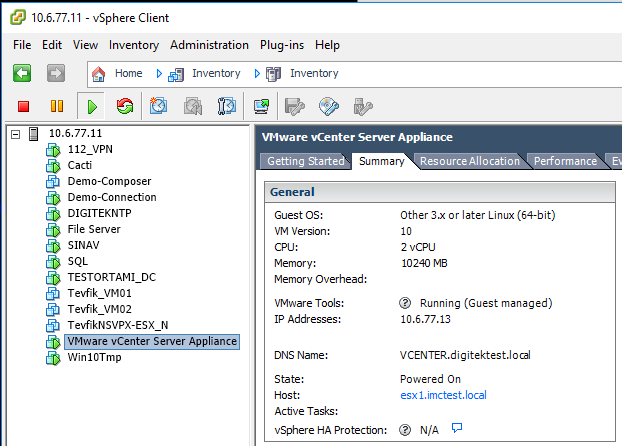
Task: Open the File menu
Action: pos(22,45)
